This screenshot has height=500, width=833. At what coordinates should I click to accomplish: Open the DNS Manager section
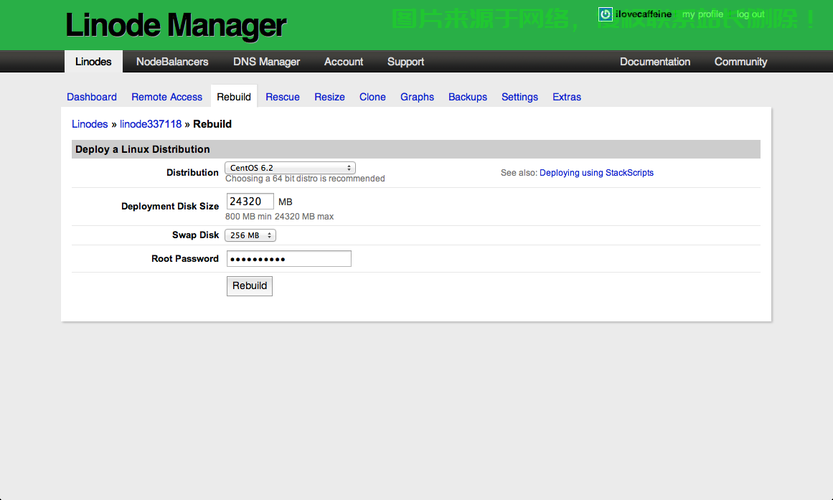click(x=267, y=62)
